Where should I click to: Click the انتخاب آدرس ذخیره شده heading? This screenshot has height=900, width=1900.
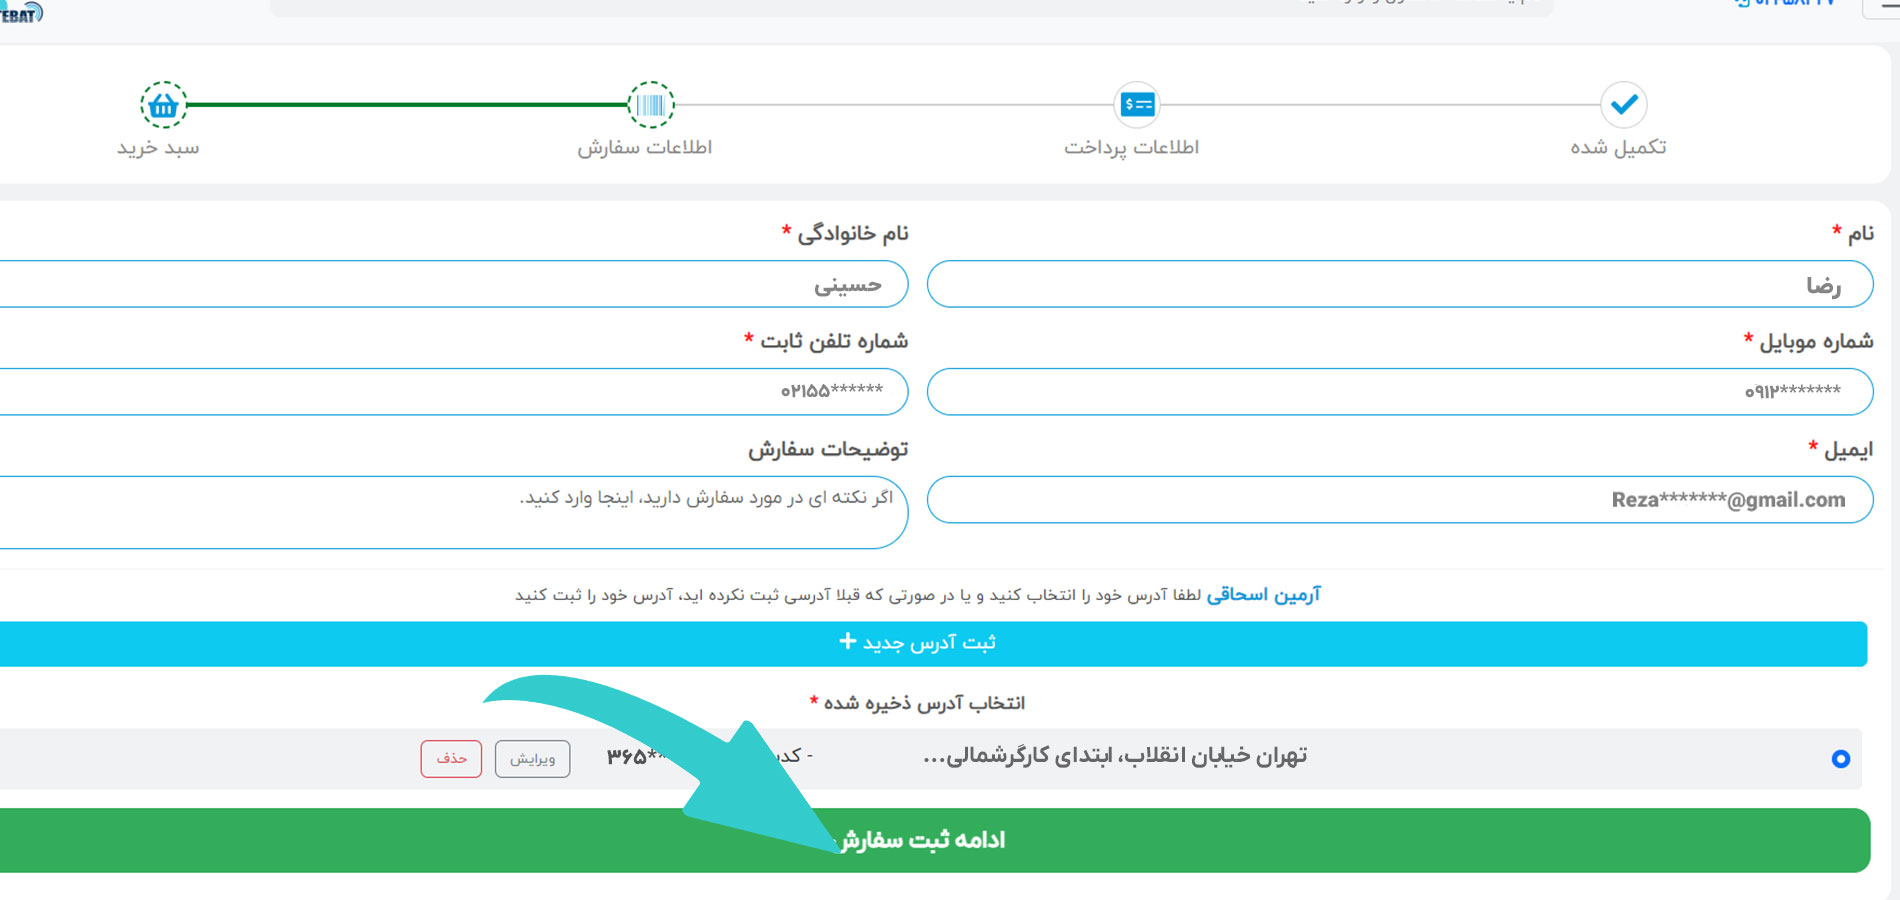(924, 703)
